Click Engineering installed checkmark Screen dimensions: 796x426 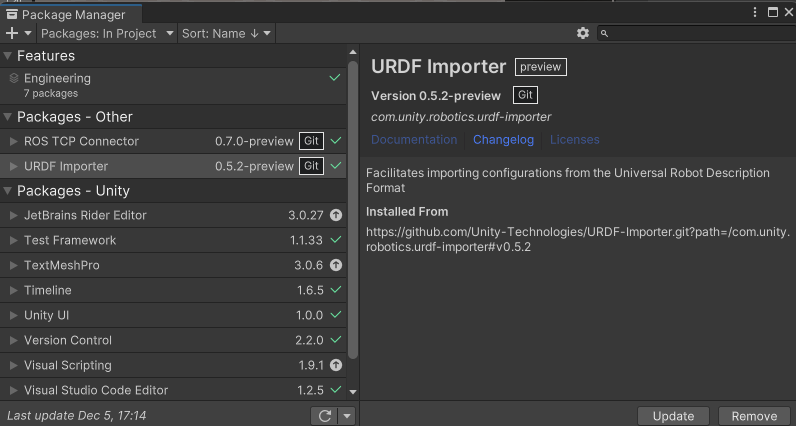335,77
